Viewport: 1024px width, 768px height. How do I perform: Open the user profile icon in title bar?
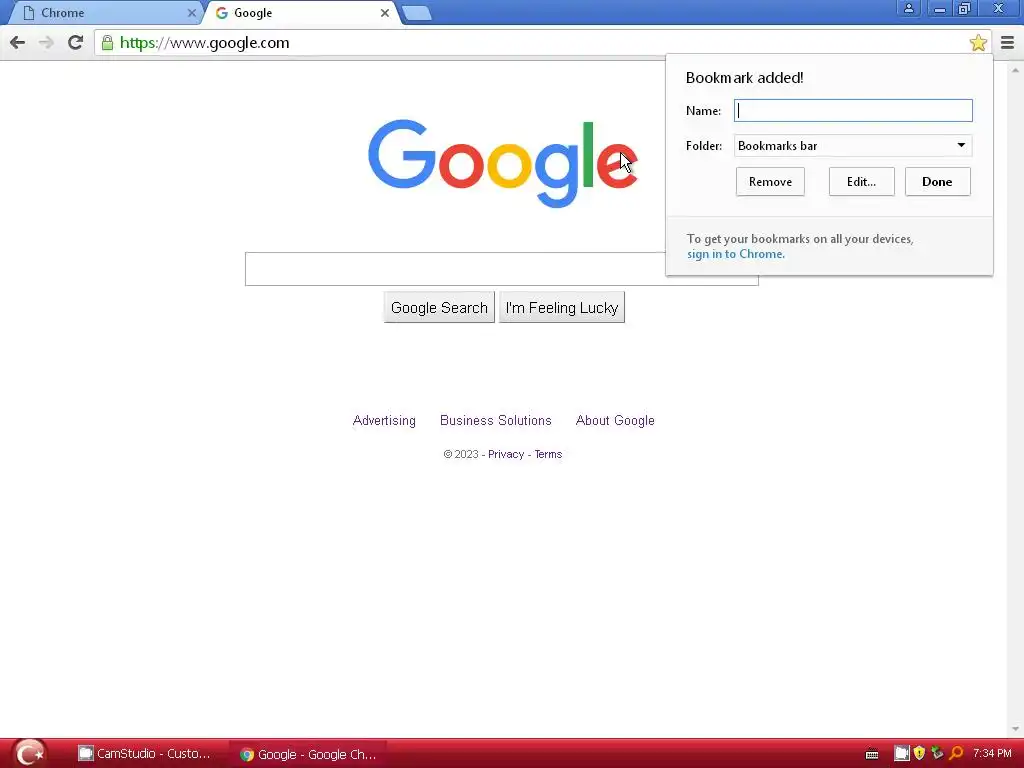[x=908, y=8]
